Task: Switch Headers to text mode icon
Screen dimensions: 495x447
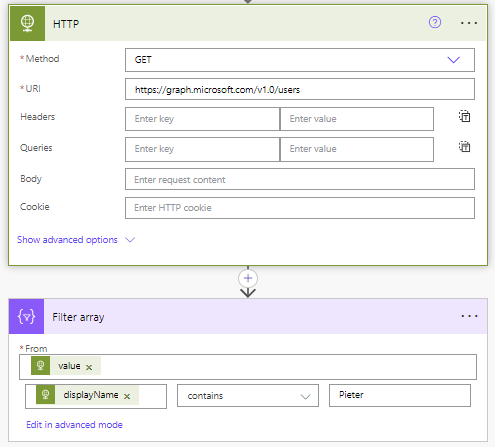Action: click(x=464, y=116)
